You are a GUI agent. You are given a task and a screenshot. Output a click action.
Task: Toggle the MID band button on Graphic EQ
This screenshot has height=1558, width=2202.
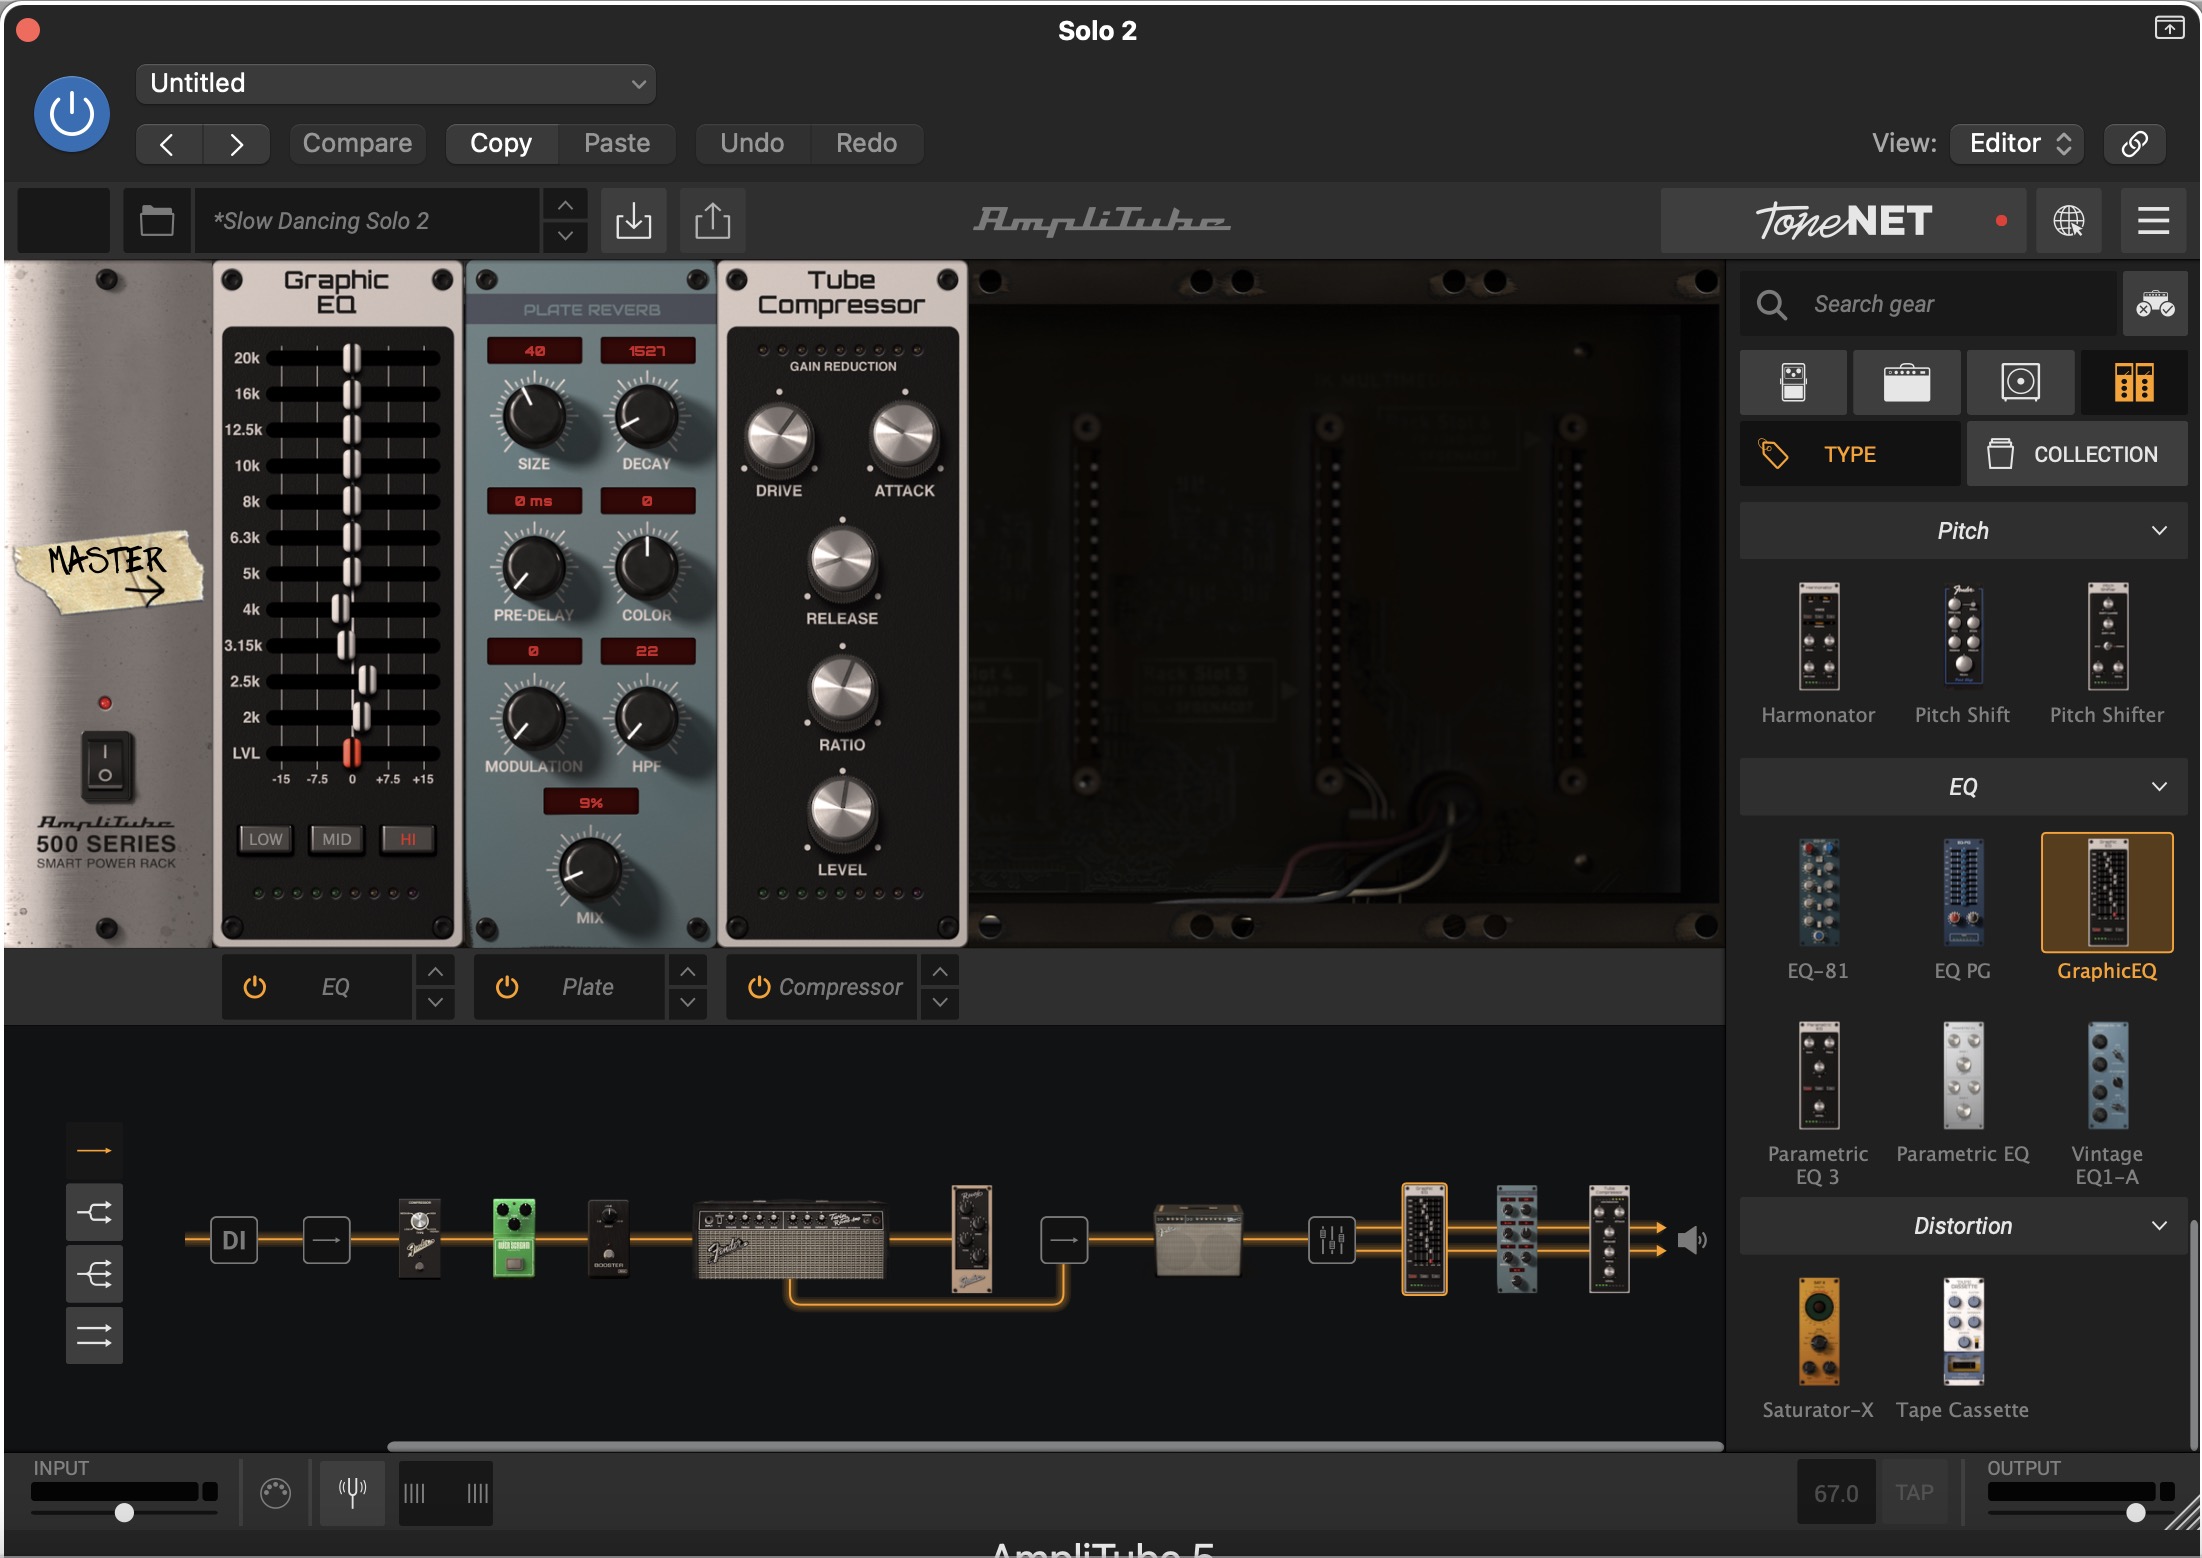337,839
